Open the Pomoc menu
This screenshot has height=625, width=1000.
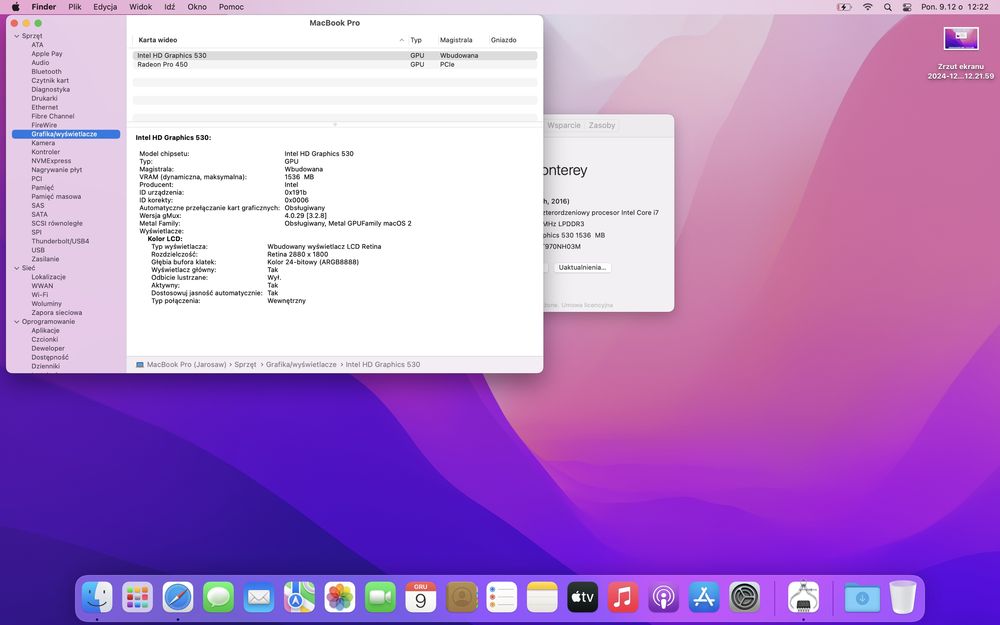tap(231, 7)
